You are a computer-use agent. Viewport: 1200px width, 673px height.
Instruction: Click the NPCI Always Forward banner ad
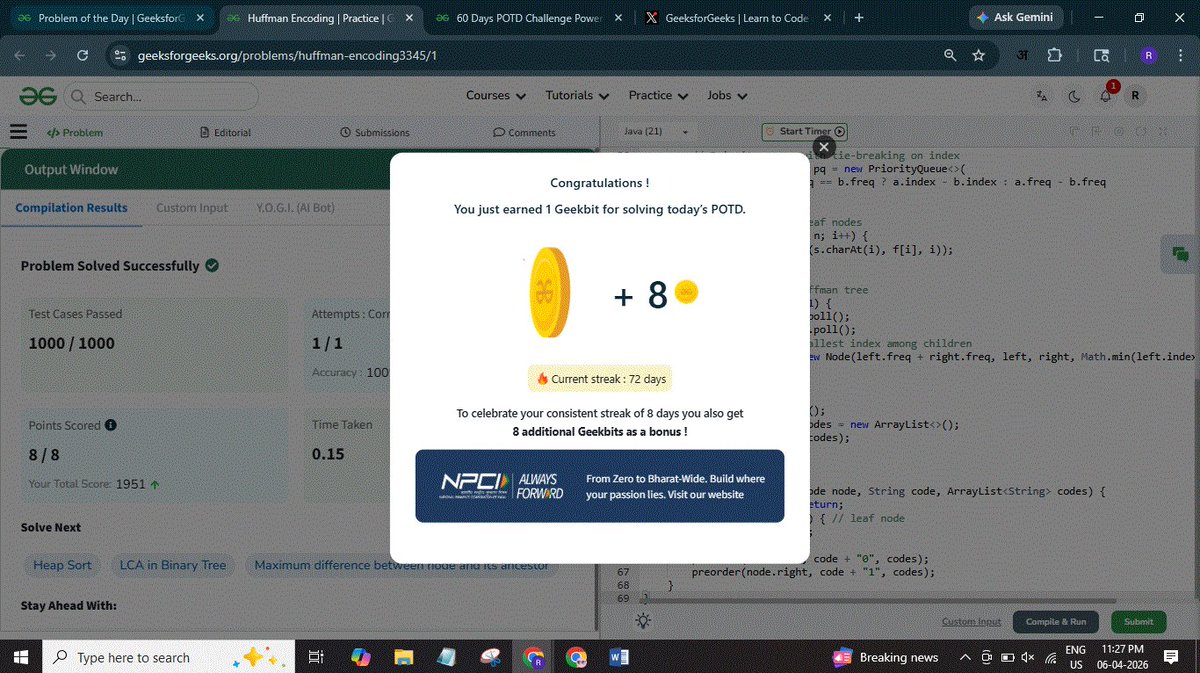599,486
